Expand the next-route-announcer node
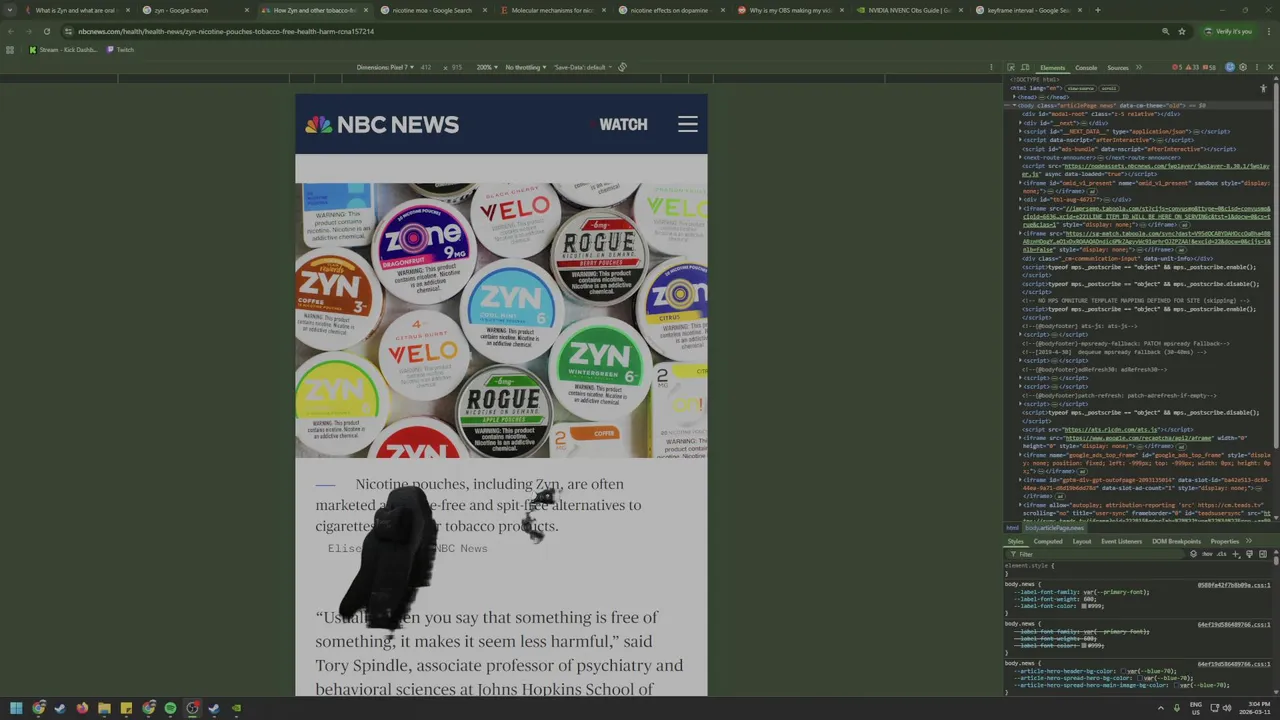 [x=1020, y=157]
